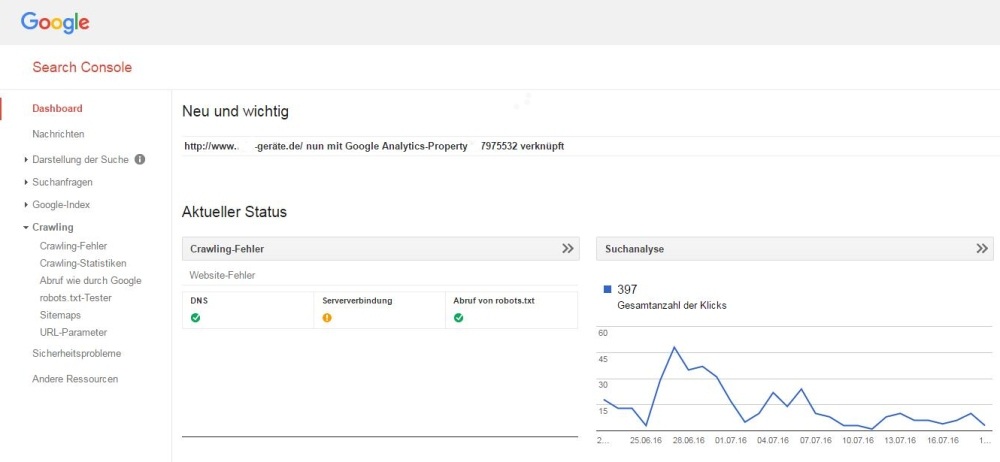1000x462 pixels.
Task: Open Crawling-Fehler in the sidebar
Action: (x=73, y=246)
